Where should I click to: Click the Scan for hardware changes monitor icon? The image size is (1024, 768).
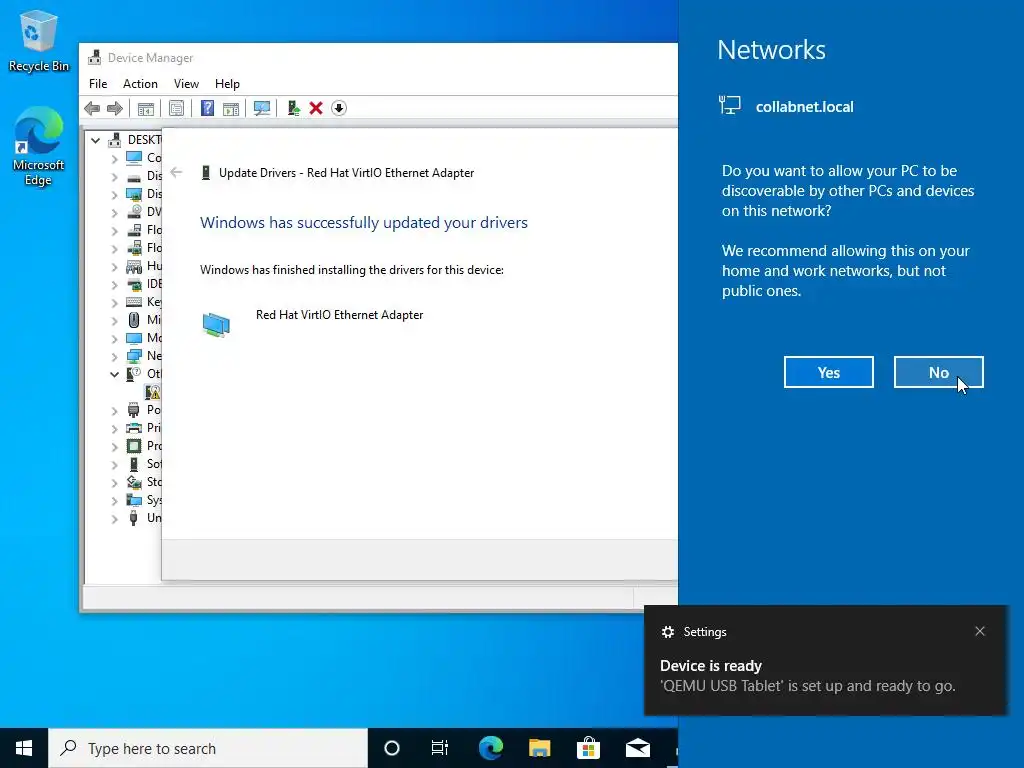pyautogui.click(x=262, y=108)
